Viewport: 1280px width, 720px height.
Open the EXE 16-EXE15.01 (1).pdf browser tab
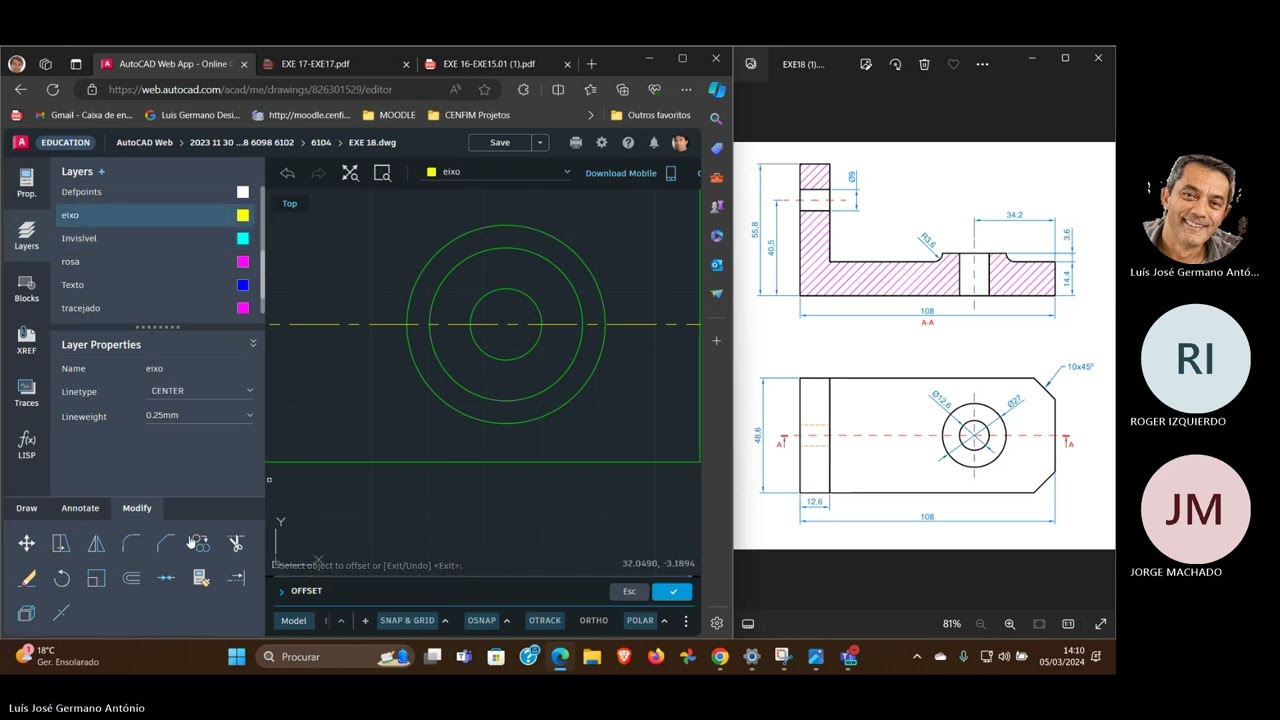[497, 64]
